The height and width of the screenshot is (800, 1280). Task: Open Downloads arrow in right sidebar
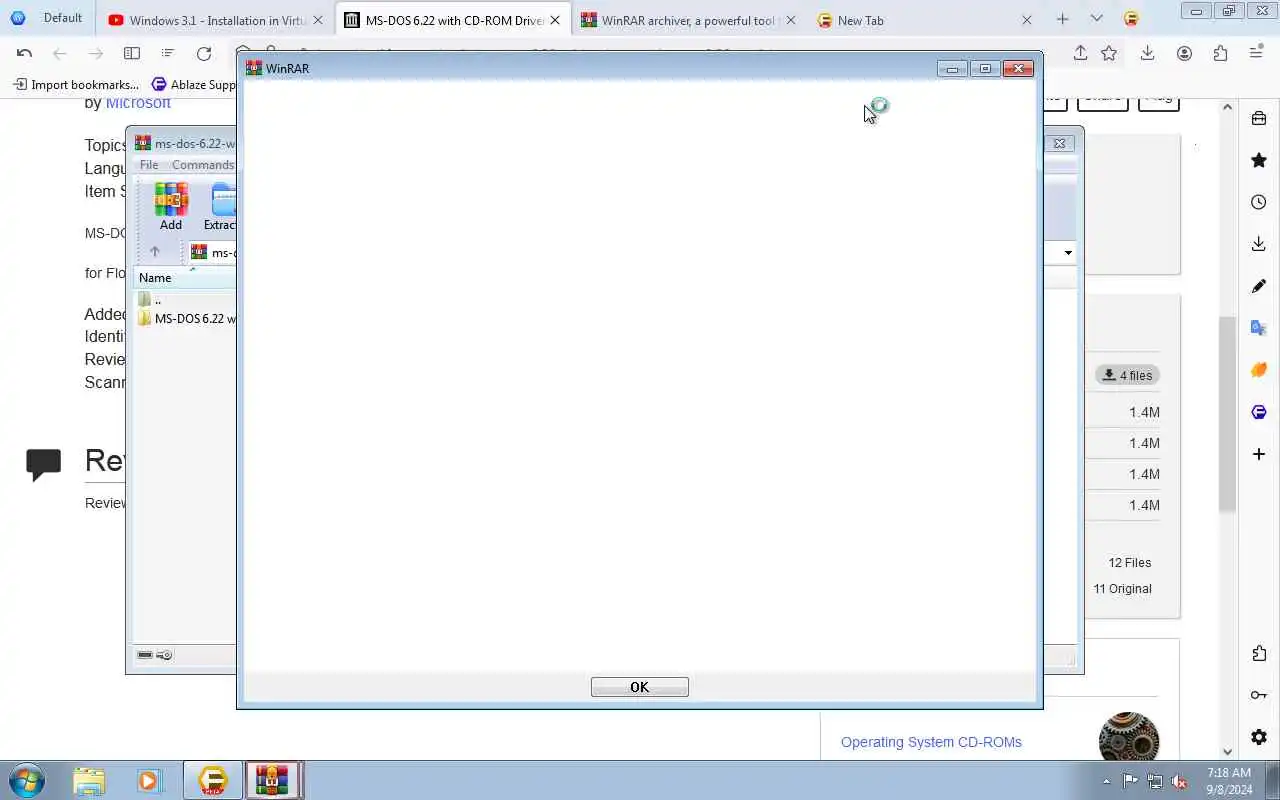coord(1259,244)
